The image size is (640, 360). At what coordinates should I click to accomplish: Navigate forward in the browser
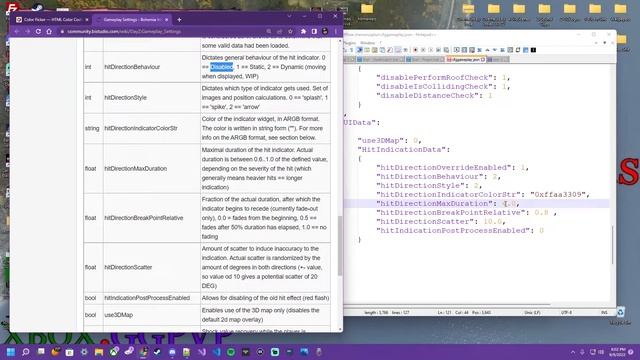[x=27, y=31]
